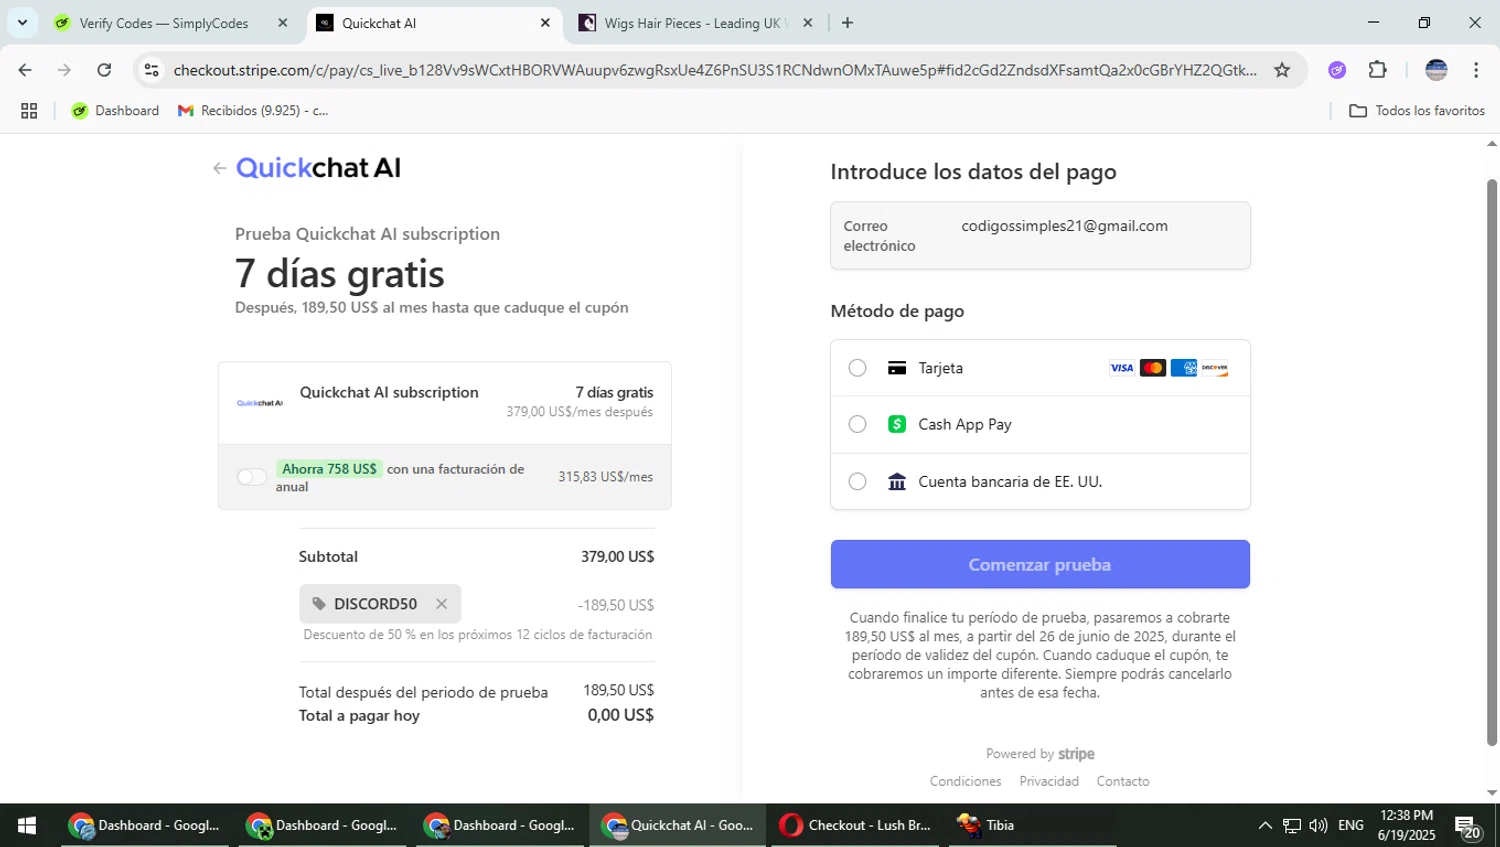
Task: Reload the checkout page
Action: point(104,70)
